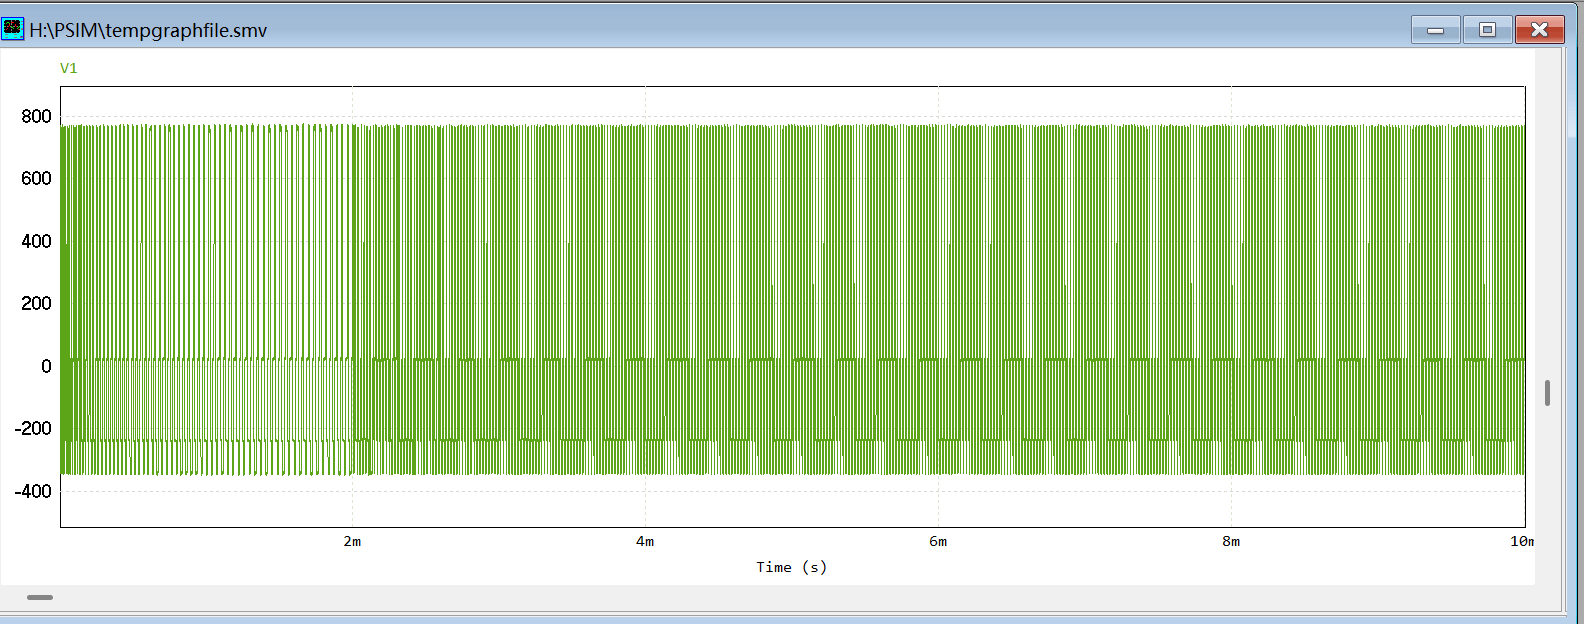Click the 200 label on Y axis
Screen dimensions: 1584x624
click(37, 303)
